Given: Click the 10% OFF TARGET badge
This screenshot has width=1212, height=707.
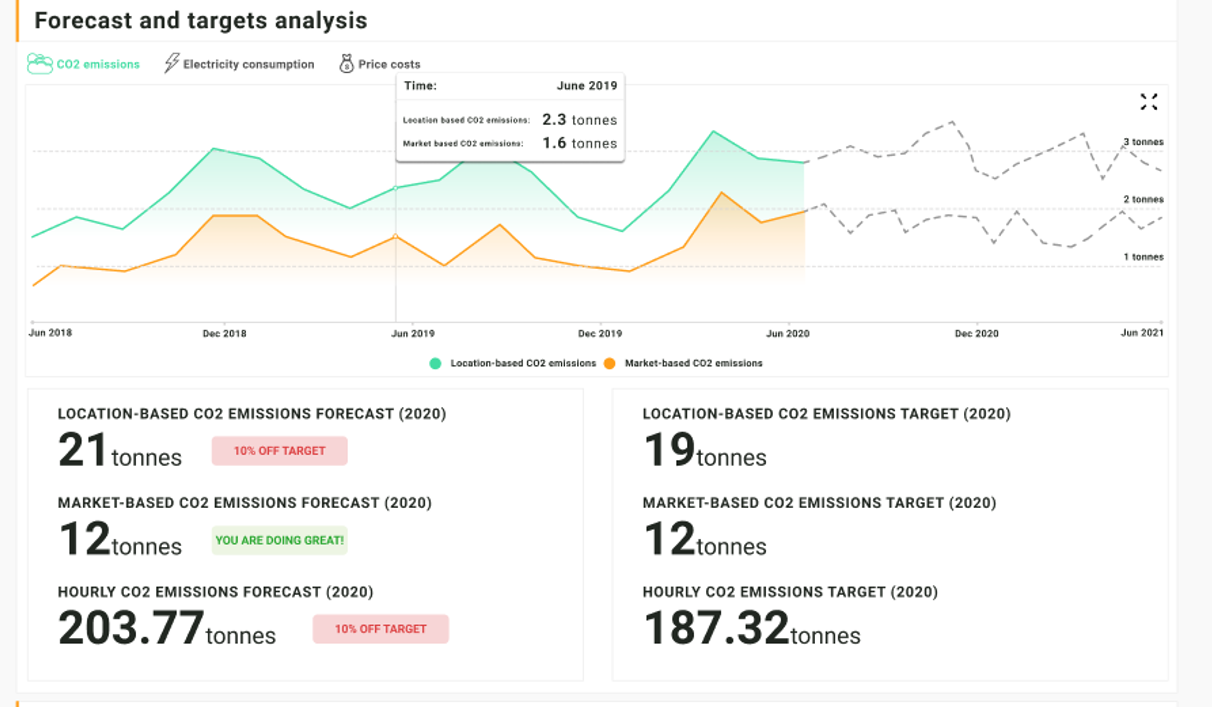Looking at the screenshot, I should [279, 451].
